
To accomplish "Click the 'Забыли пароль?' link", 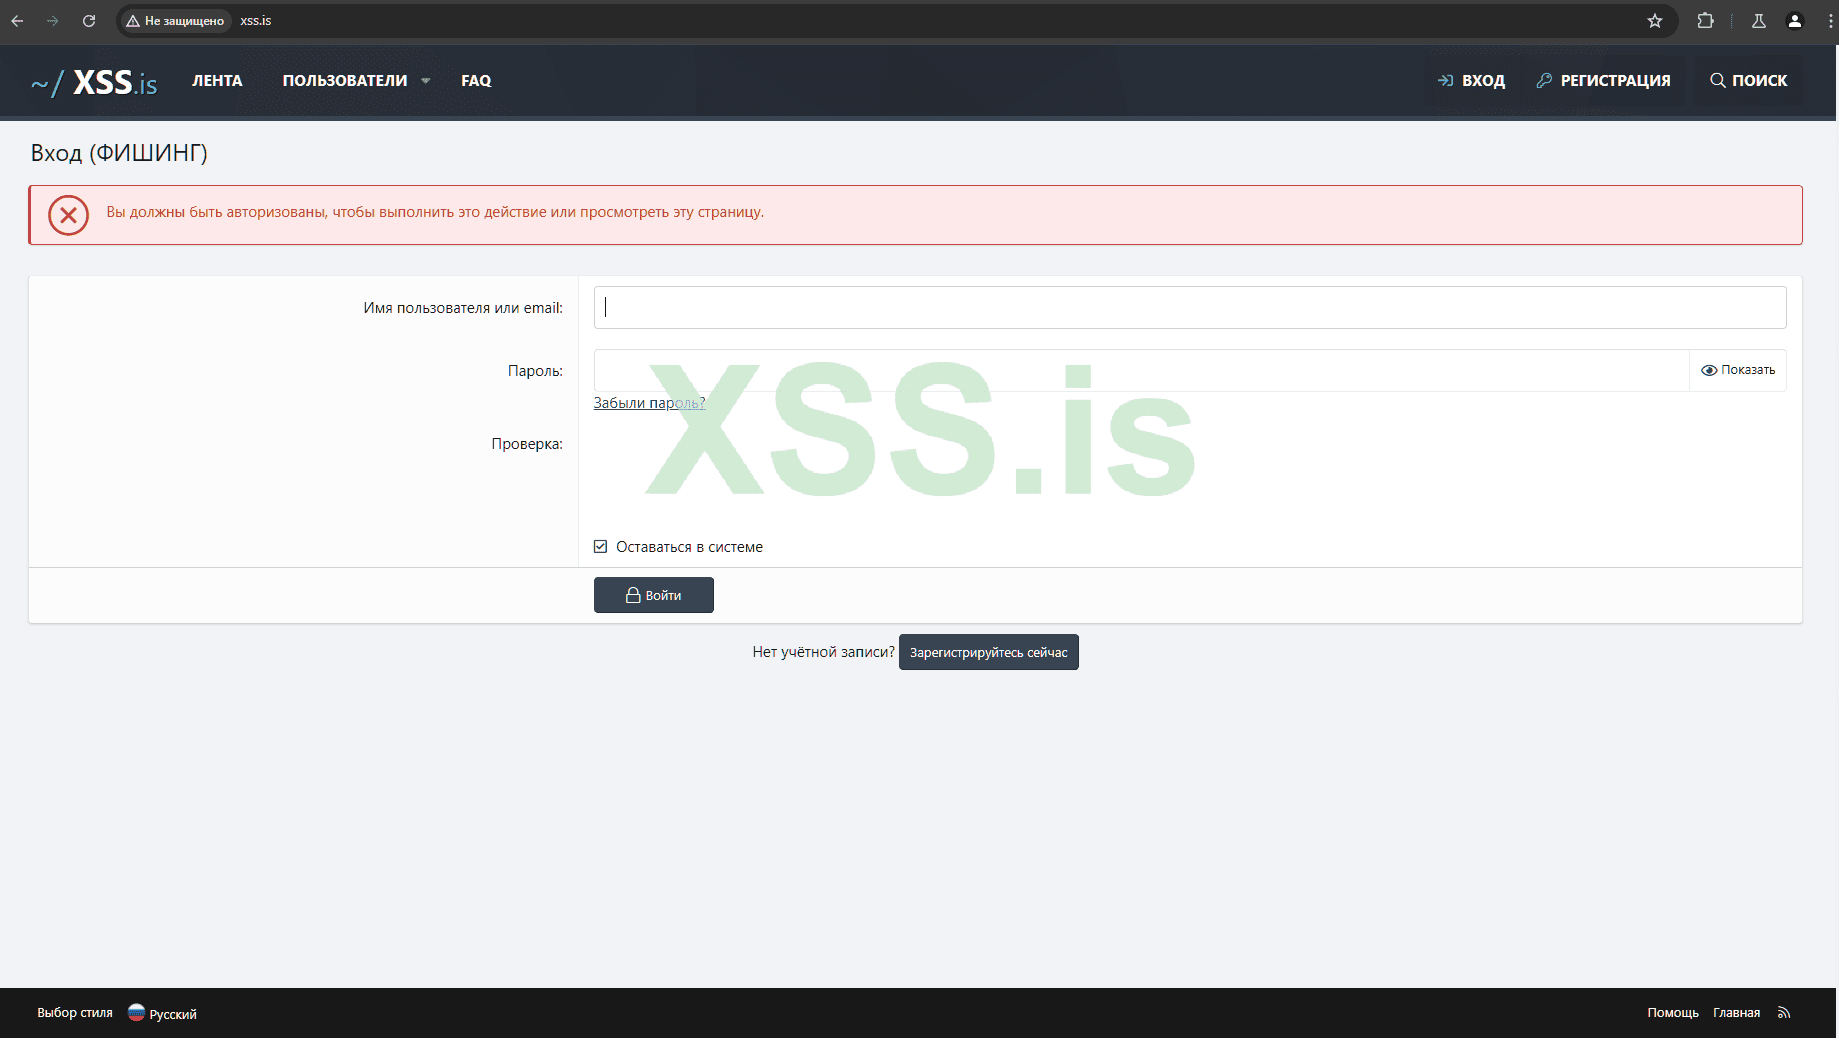I will (650, 403).
